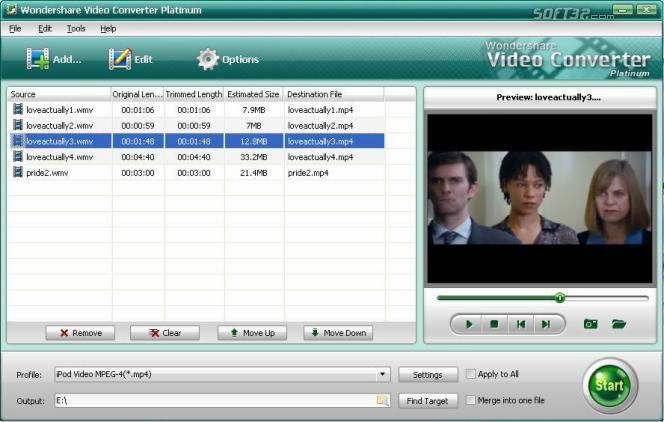Viewport: 664px width, 422px height.
Task: Click the Find Target button
Action: [428, 401]
